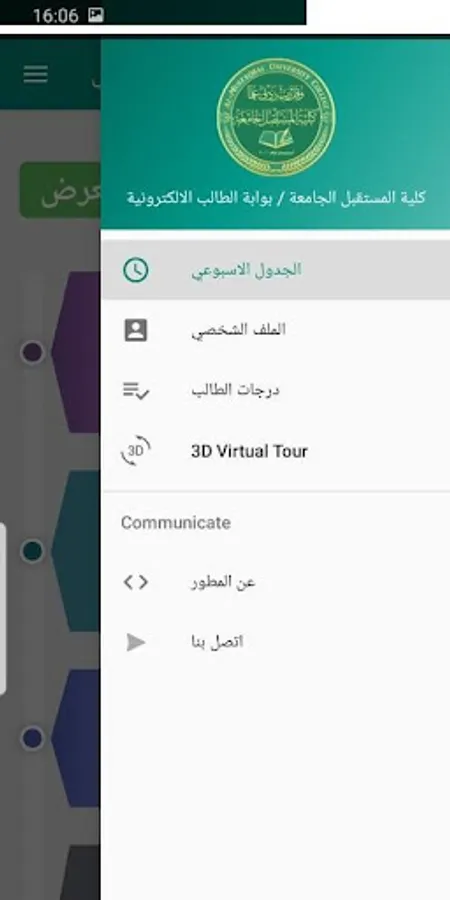Tap the college round logo emblem
Screen dimensions: 450x900
pos(276,117)
